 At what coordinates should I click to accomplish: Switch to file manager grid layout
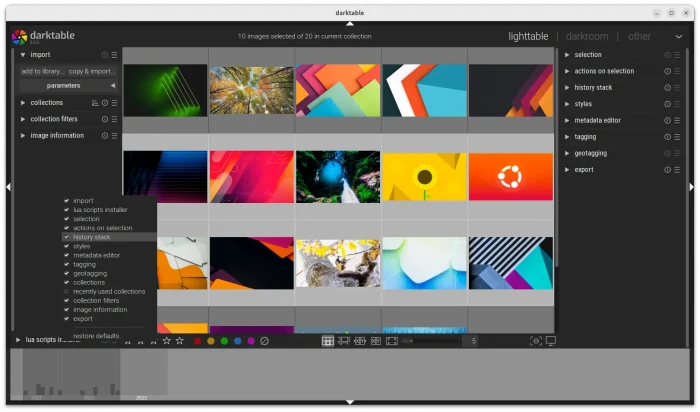pyautogui.click(x=328, y=341)
